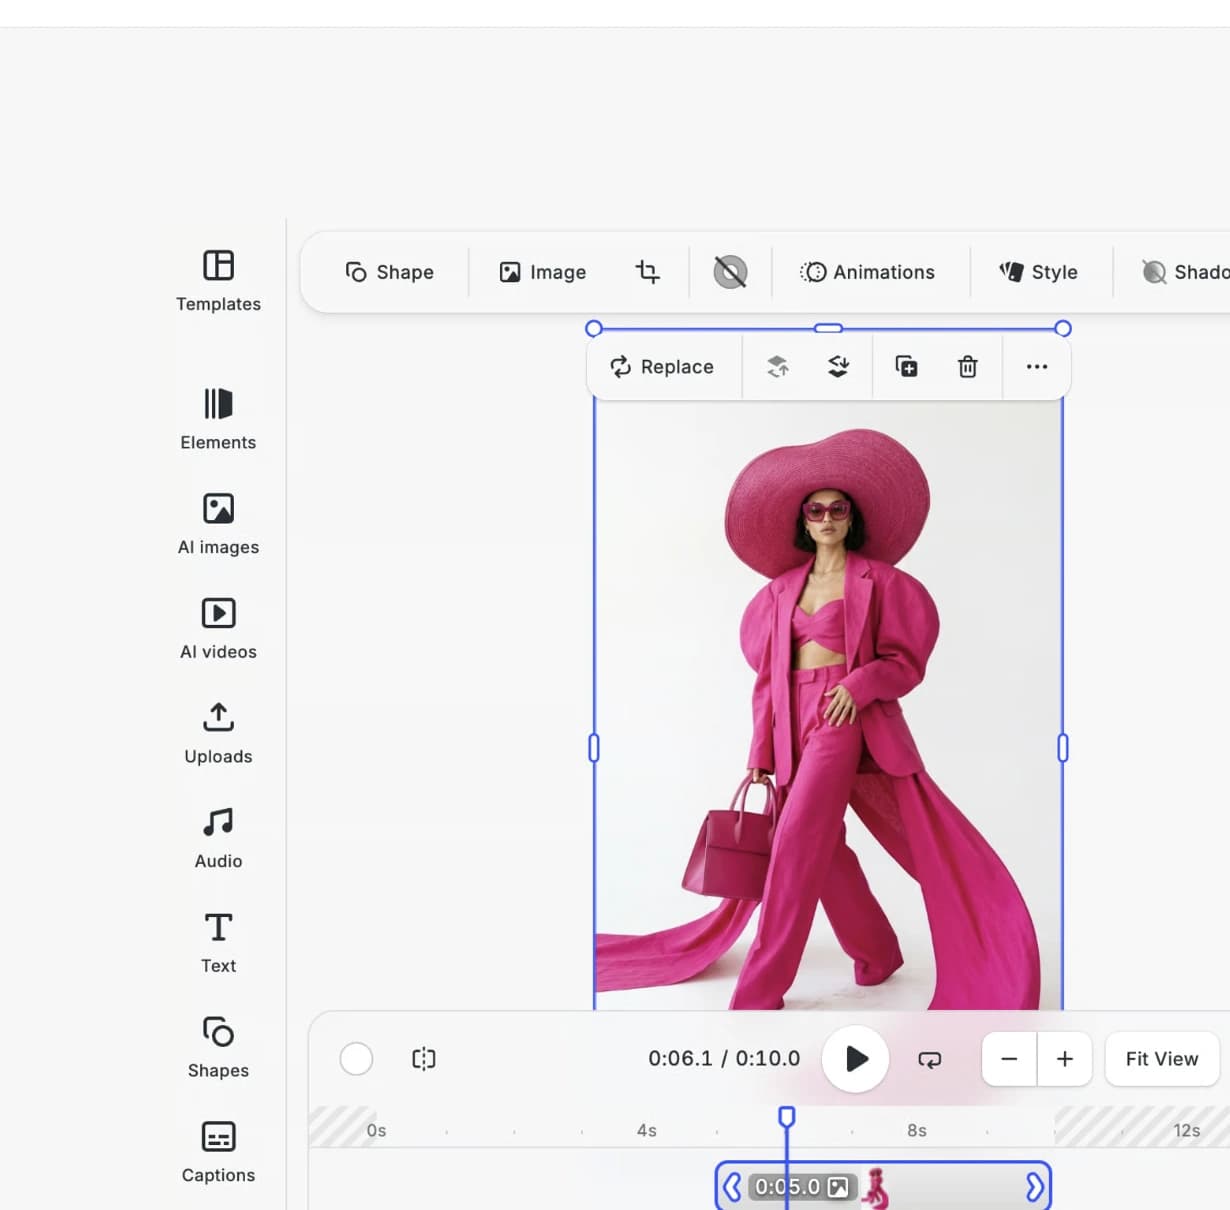Viewport: 1230px width, 1210px height.
Task: Click the top-right resize handle of image
Action: [1063, 328]
